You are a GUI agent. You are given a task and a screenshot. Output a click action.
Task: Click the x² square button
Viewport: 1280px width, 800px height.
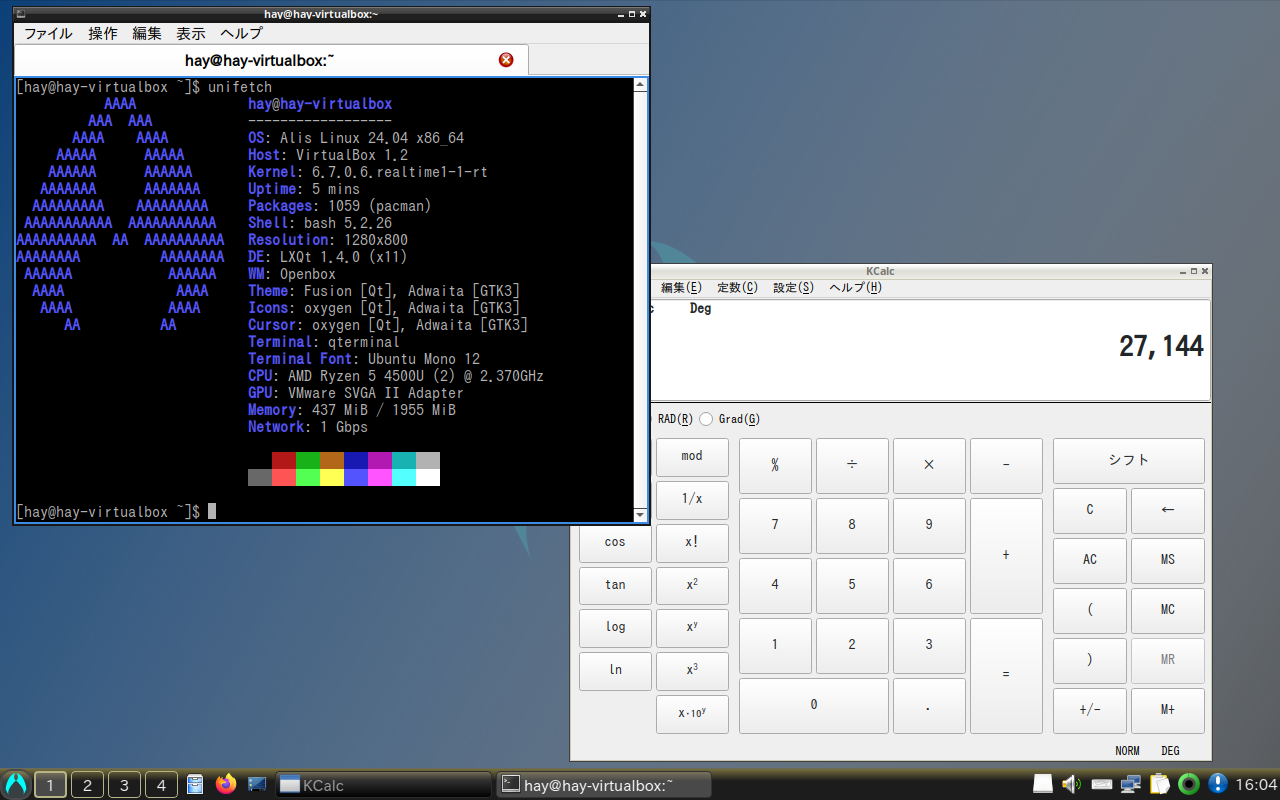[692, 585]
